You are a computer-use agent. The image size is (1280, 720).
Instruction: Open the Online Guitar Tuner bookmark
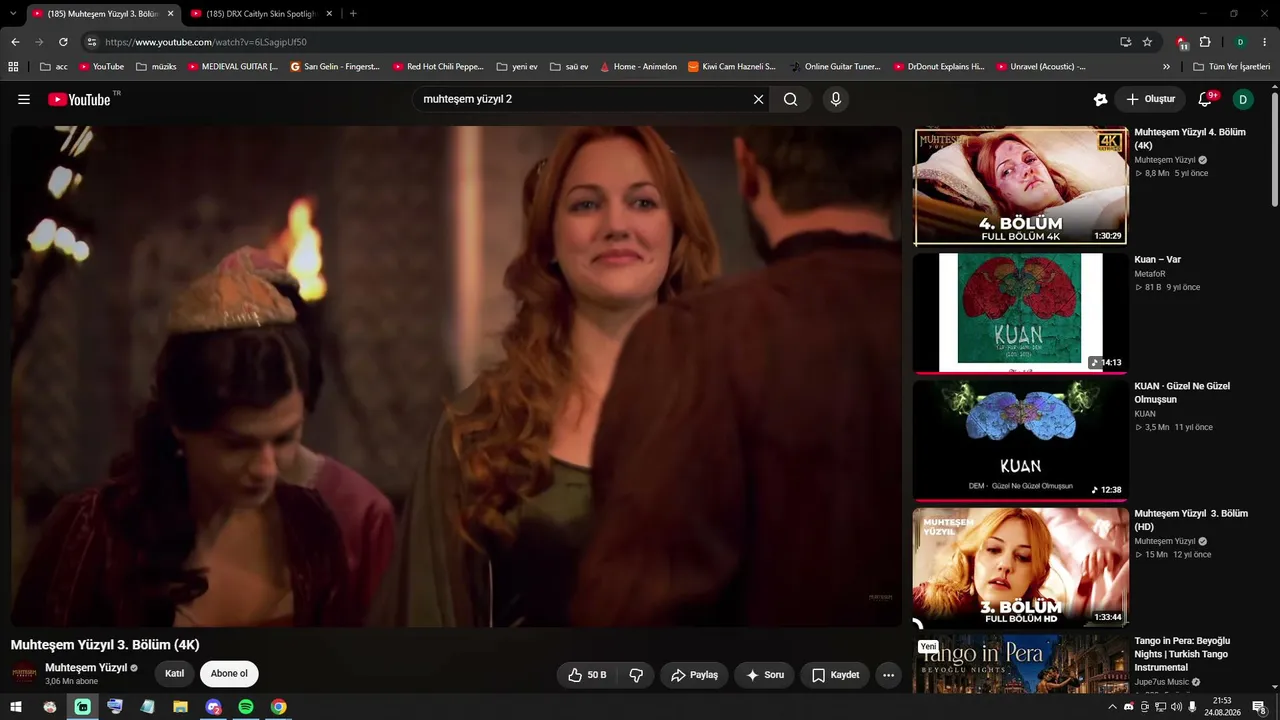835,67
